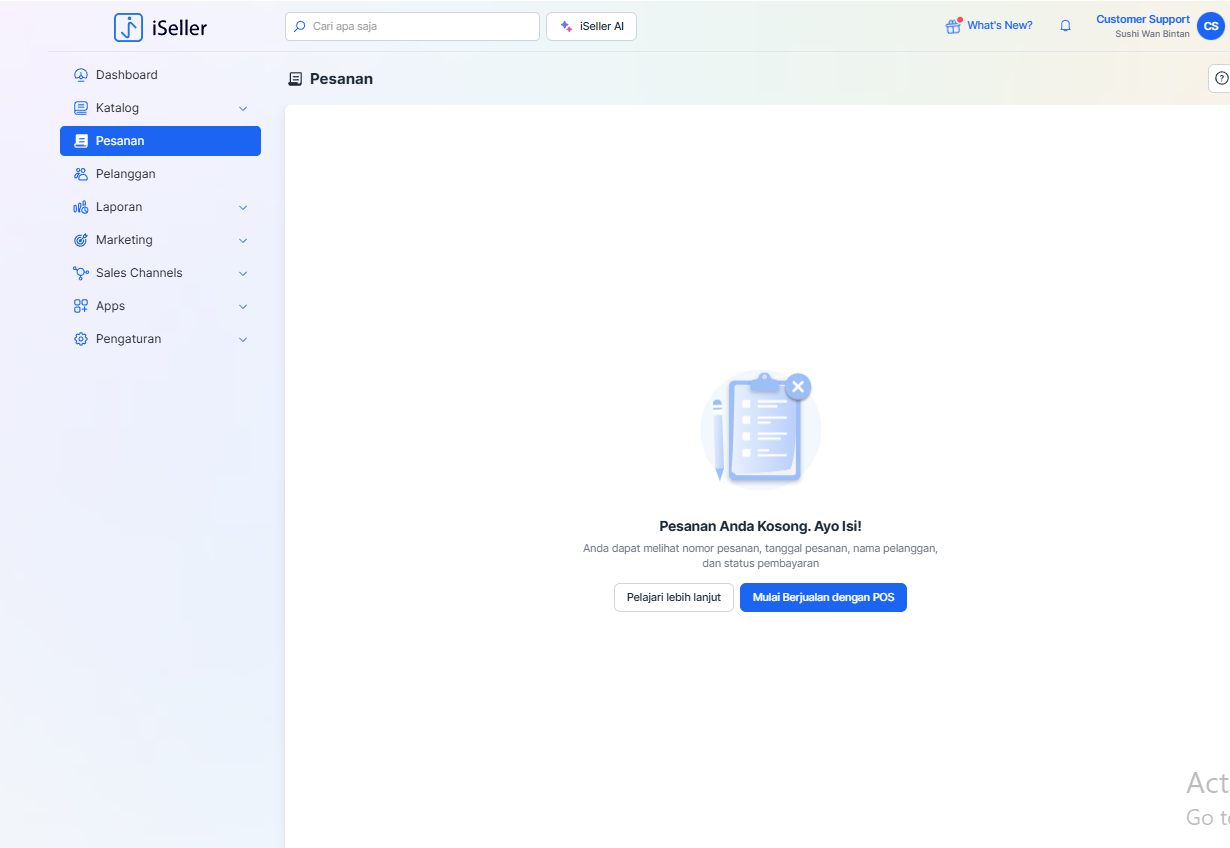1230x848 pixels.
Task: Click the notification bell icon
Action: [1065, 26]
